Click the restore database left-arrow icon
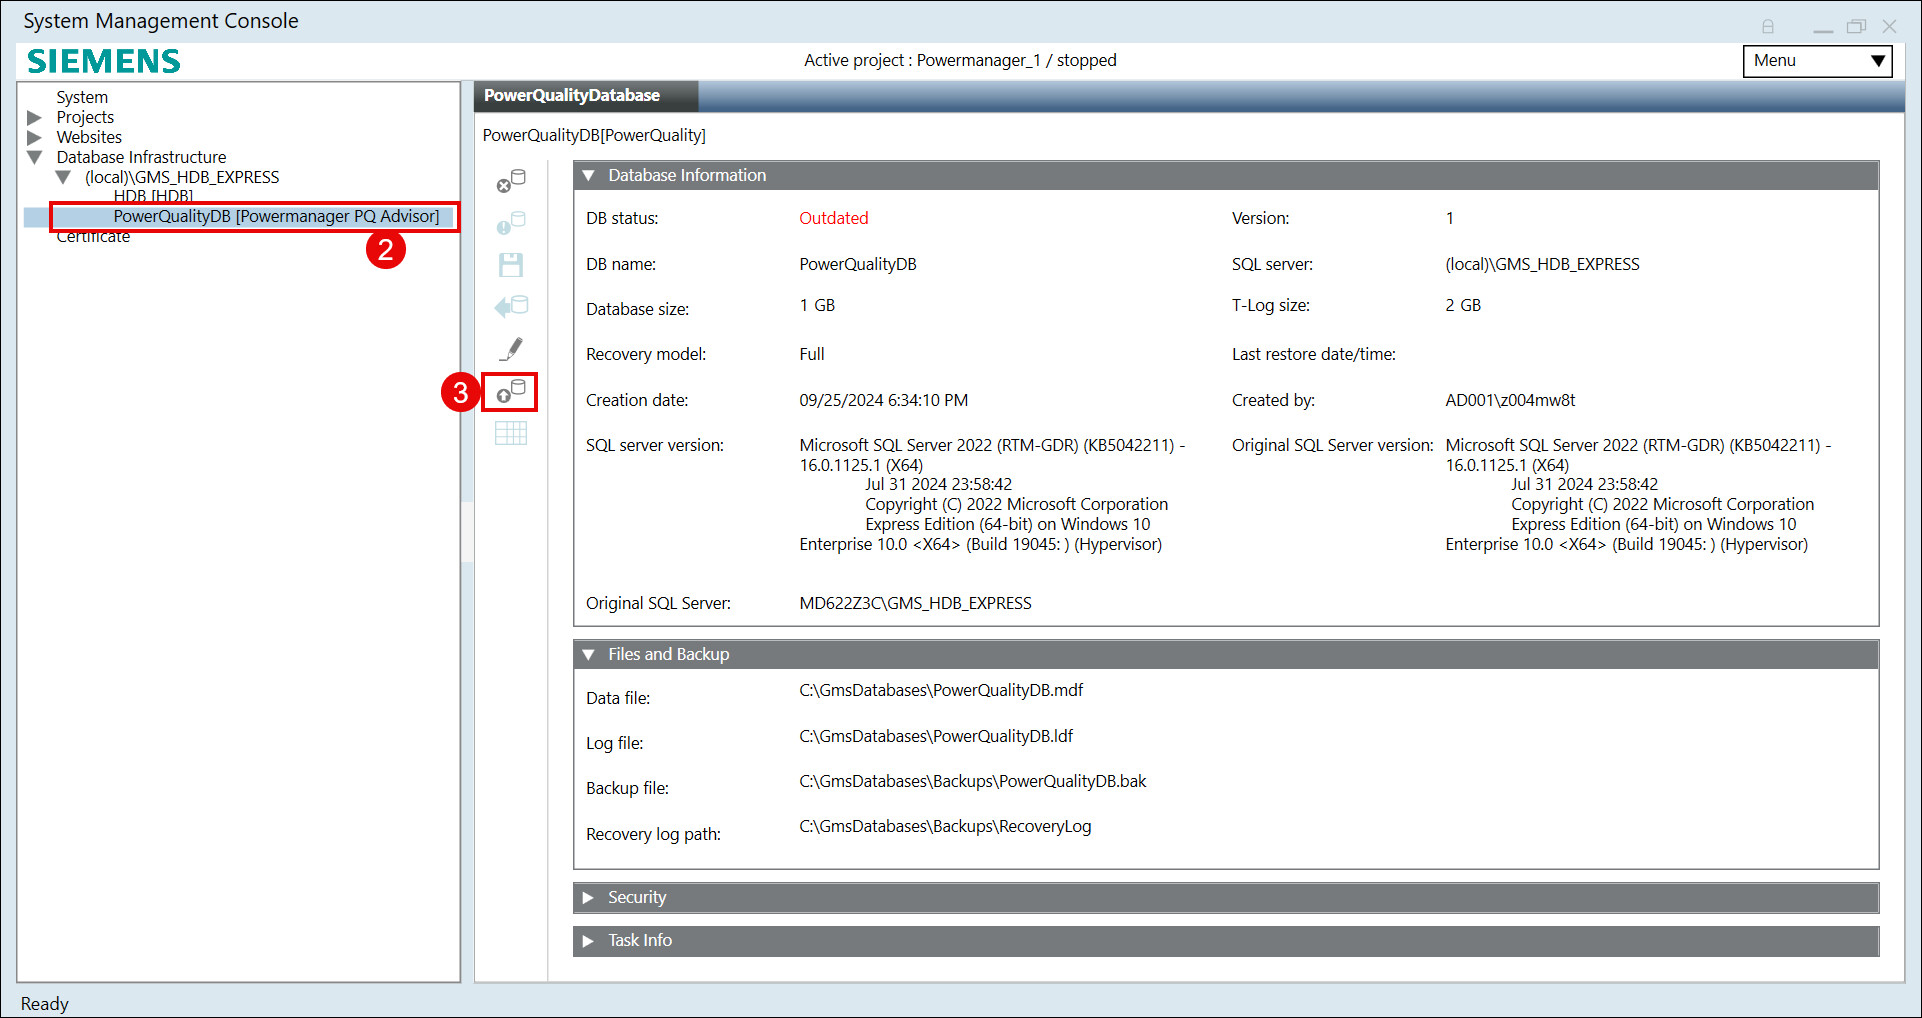This screenshot has width=1922, height=1018. 511,307
